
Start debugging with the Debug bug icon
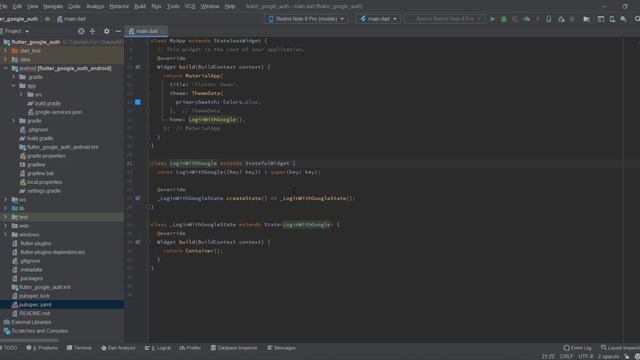(504, 19)
